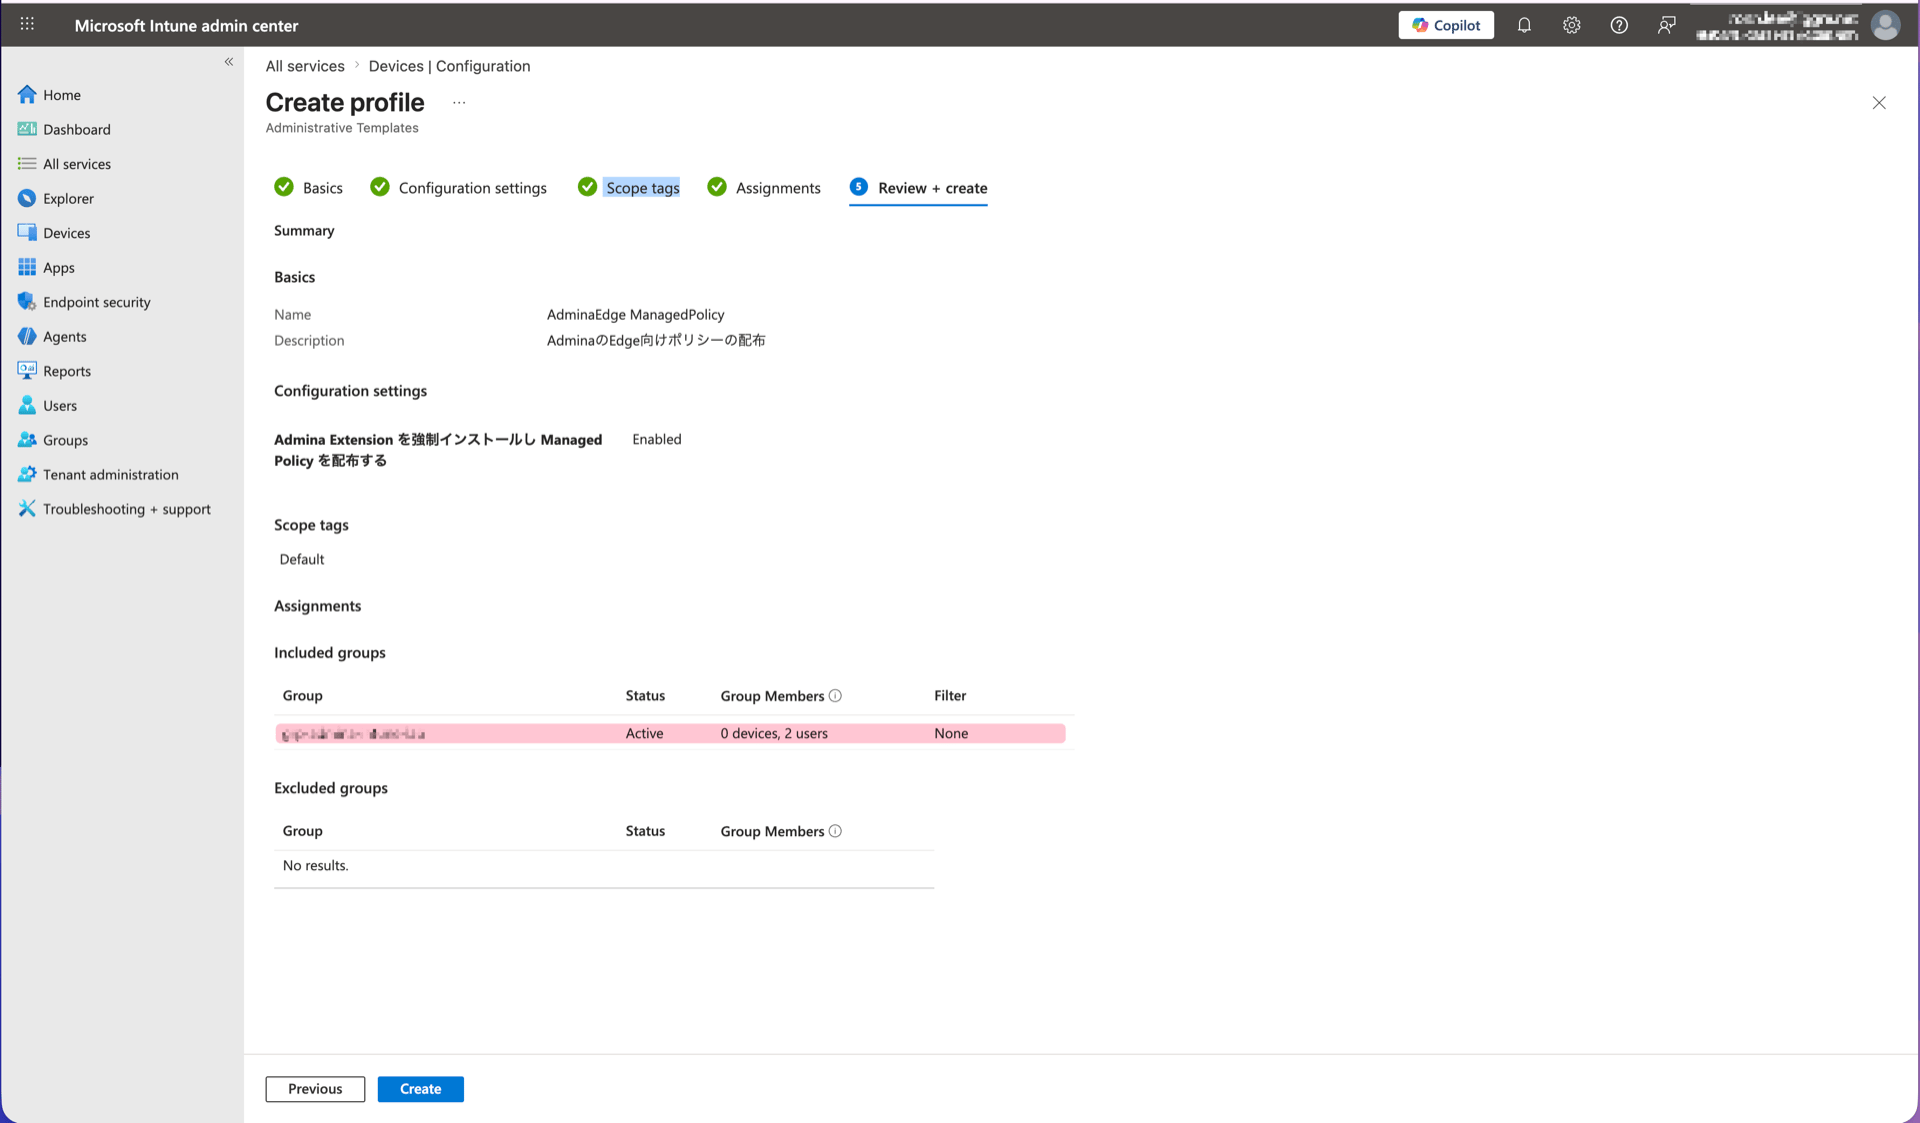The width and height of the screenshot is (1920, 1123).
Task: Open the notifications bell
Action: click(x=1524, y=25)
